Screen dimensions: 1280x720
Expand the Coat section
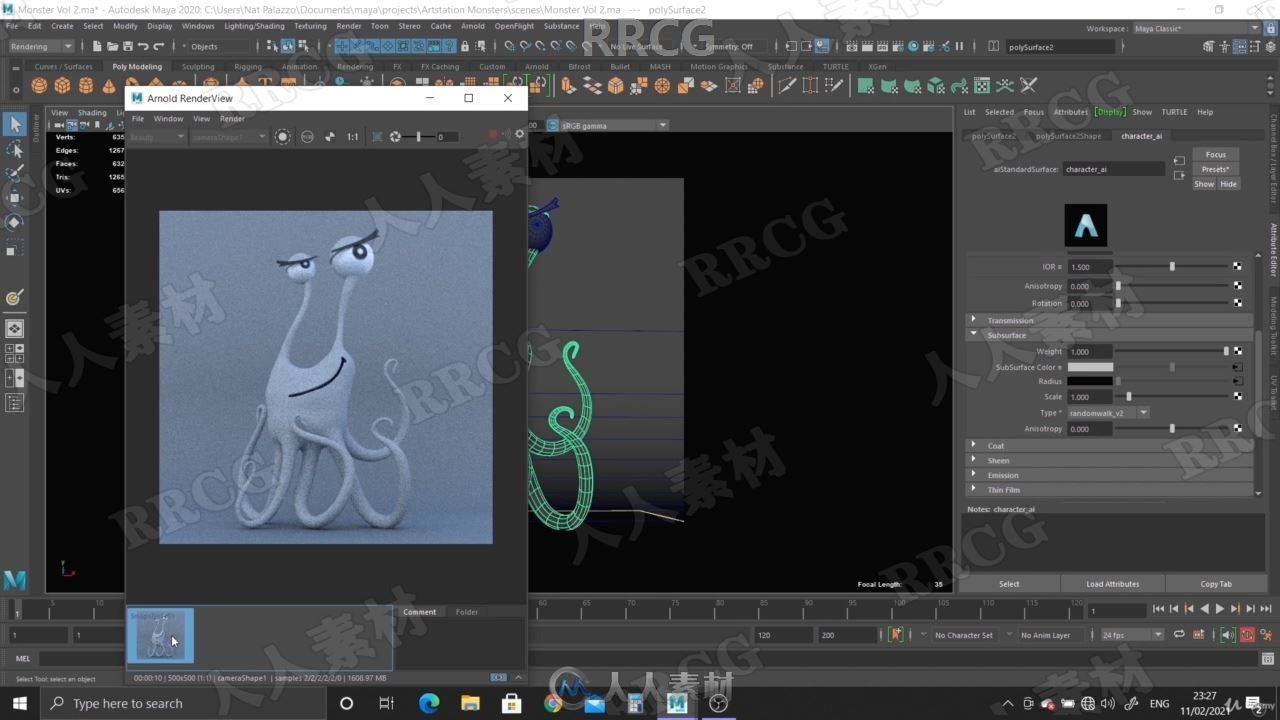pyautogui.click(x=1109, y=445)
